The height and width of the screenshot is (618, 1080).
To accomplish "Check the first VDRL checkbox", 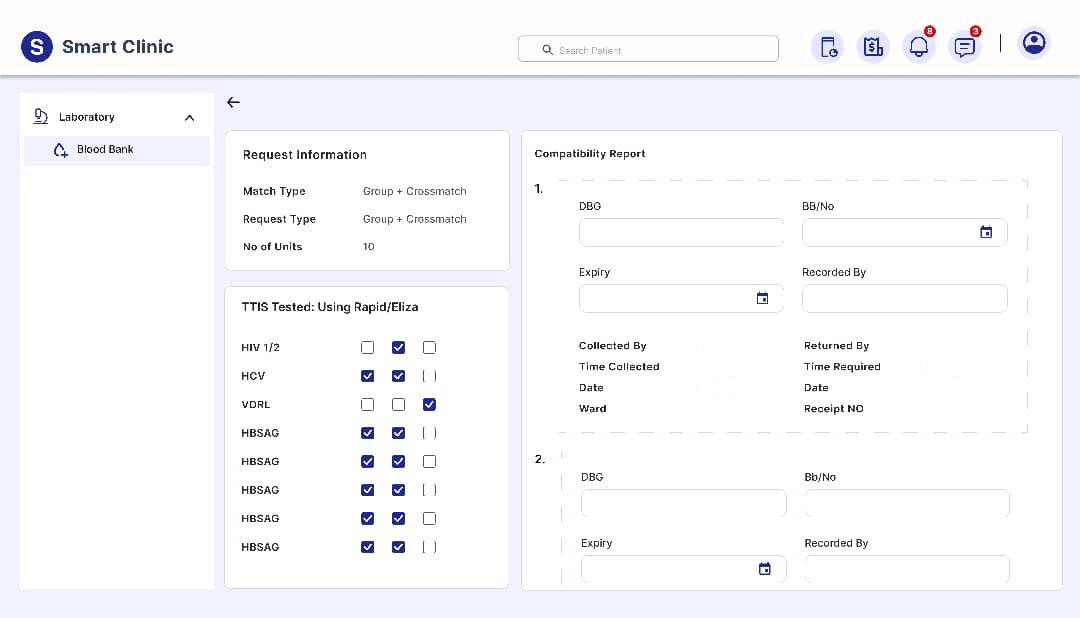I will click(367, 404).
